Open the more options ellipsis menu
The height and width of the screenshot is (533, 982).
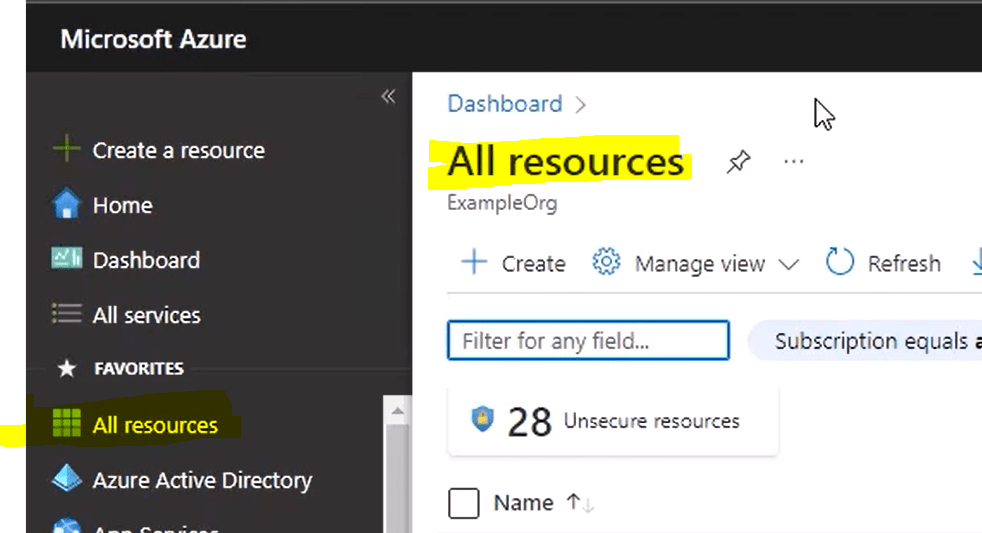pyautogui.click(x=793, y=162)
